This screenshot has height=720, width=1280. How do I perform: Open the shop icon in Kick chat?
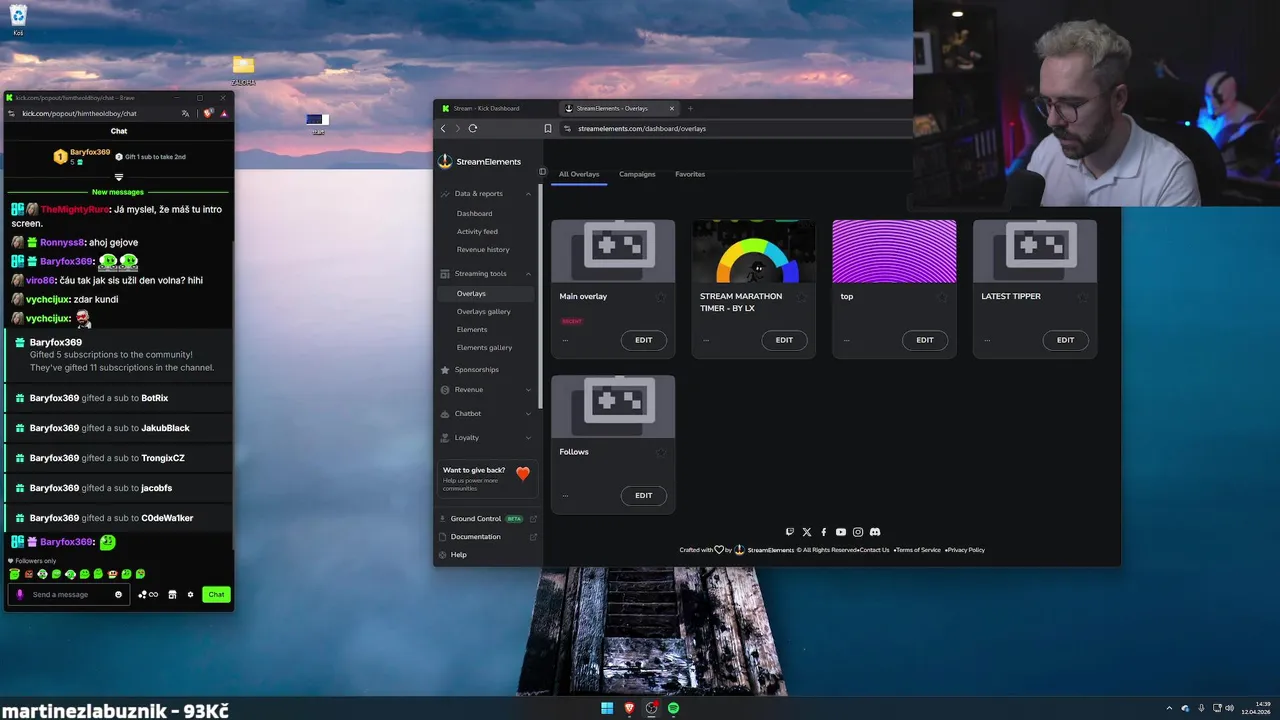172,594
